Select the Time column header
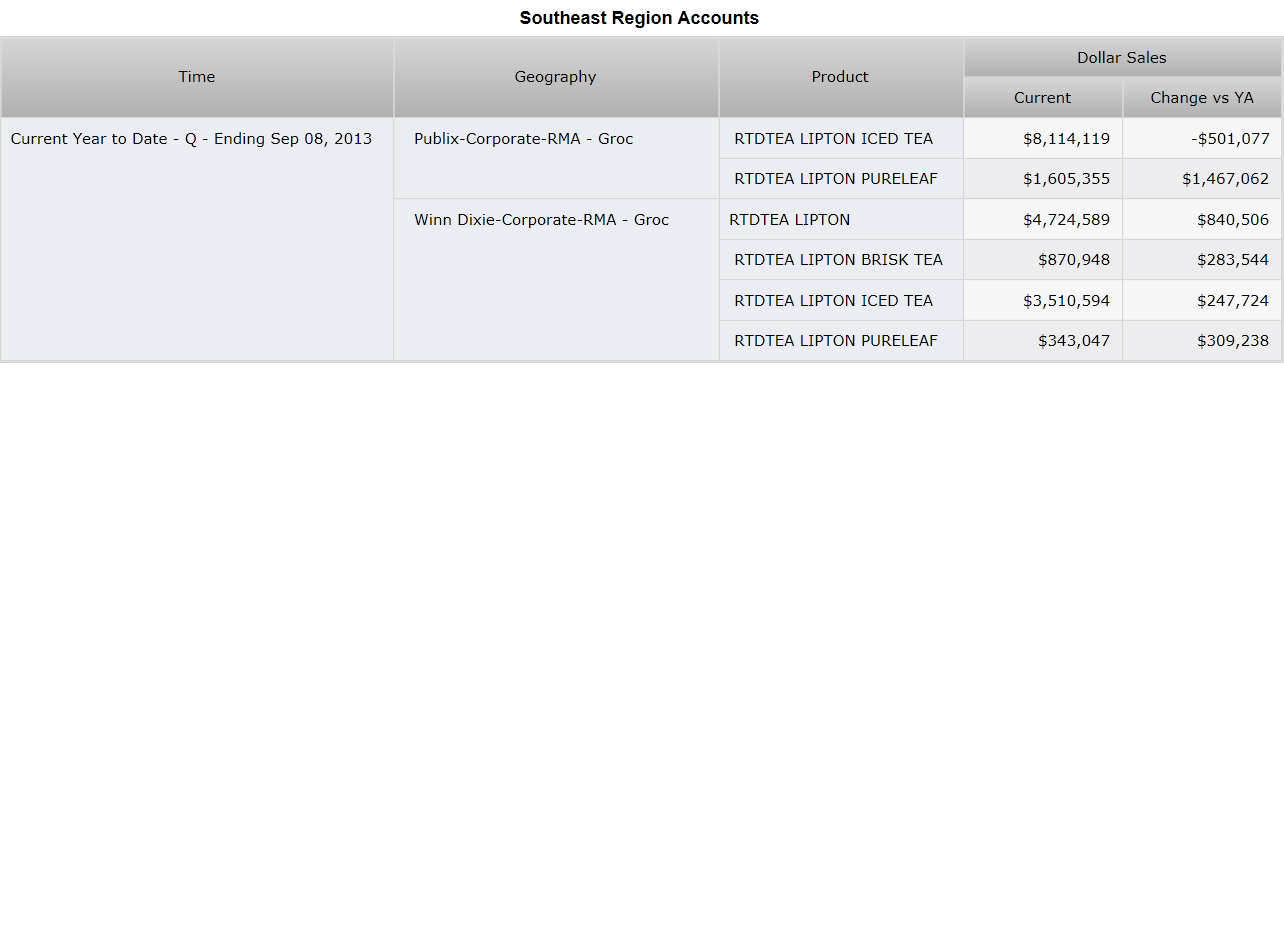Image resolution: width=1284 pixels, height=946 pixels. pyautogui.click(x=197, y=77)
